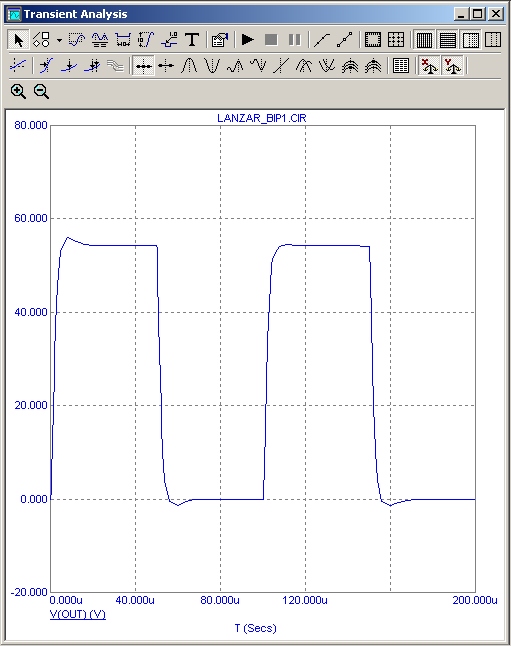This screenshot has width=511, height=646.
Task: Jump cursor to next valley
Action: 212,66
